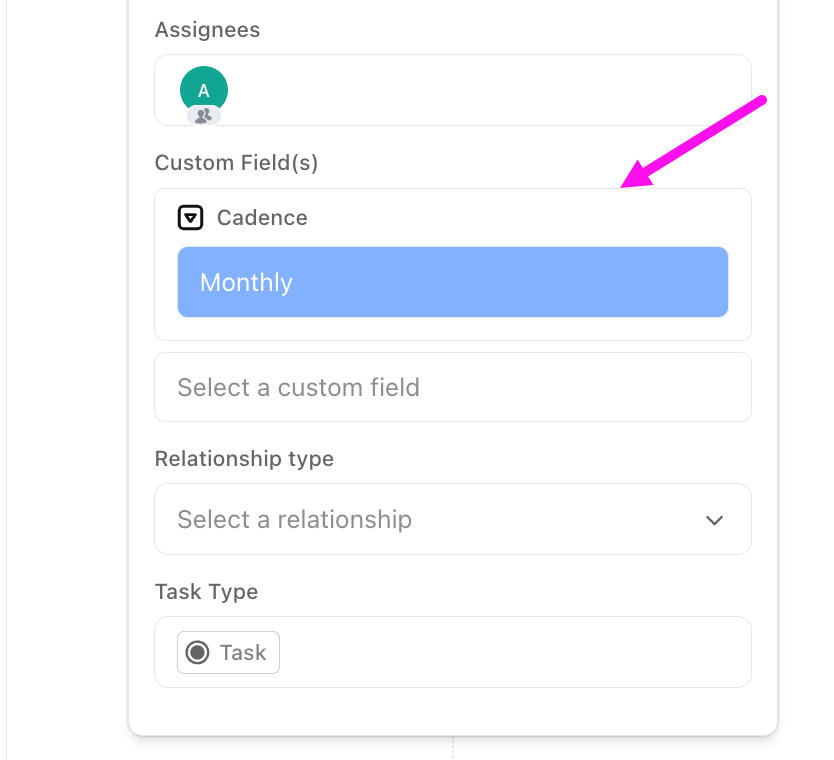Click the 'Monthly' text in Cadence

(246, 282)
